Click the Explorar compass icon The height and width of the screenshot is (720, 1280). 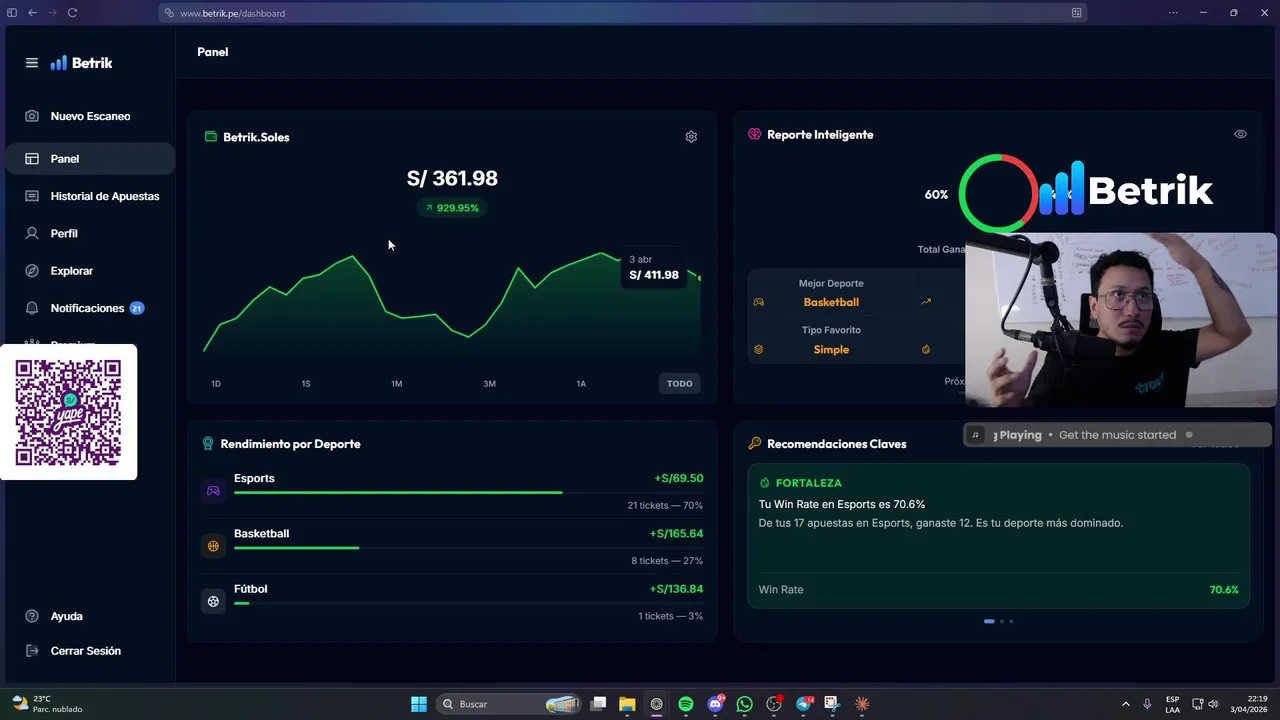tap(32, 271)
